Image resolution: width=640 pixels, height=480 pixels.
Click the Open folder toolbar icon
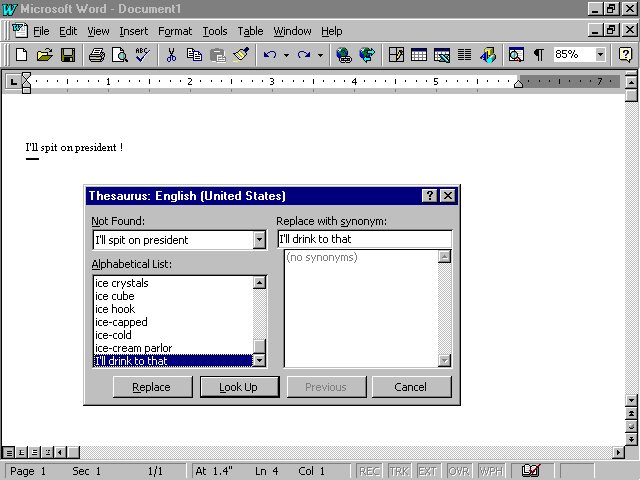pyautogui.click(x=44, y=55)
